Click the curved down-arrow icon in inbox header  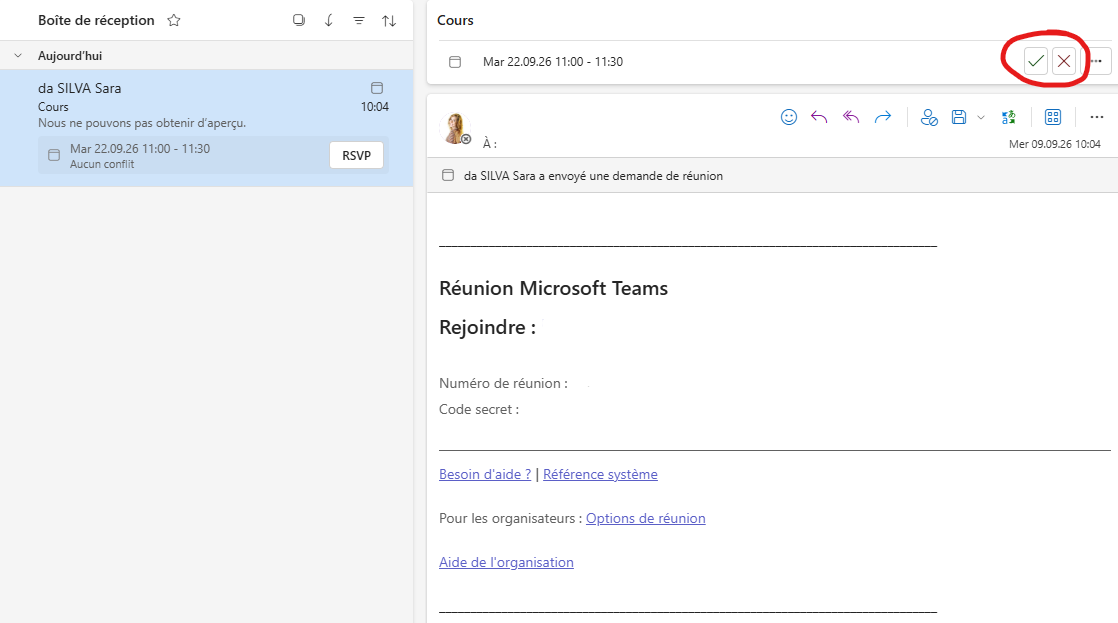click(329, 21)
